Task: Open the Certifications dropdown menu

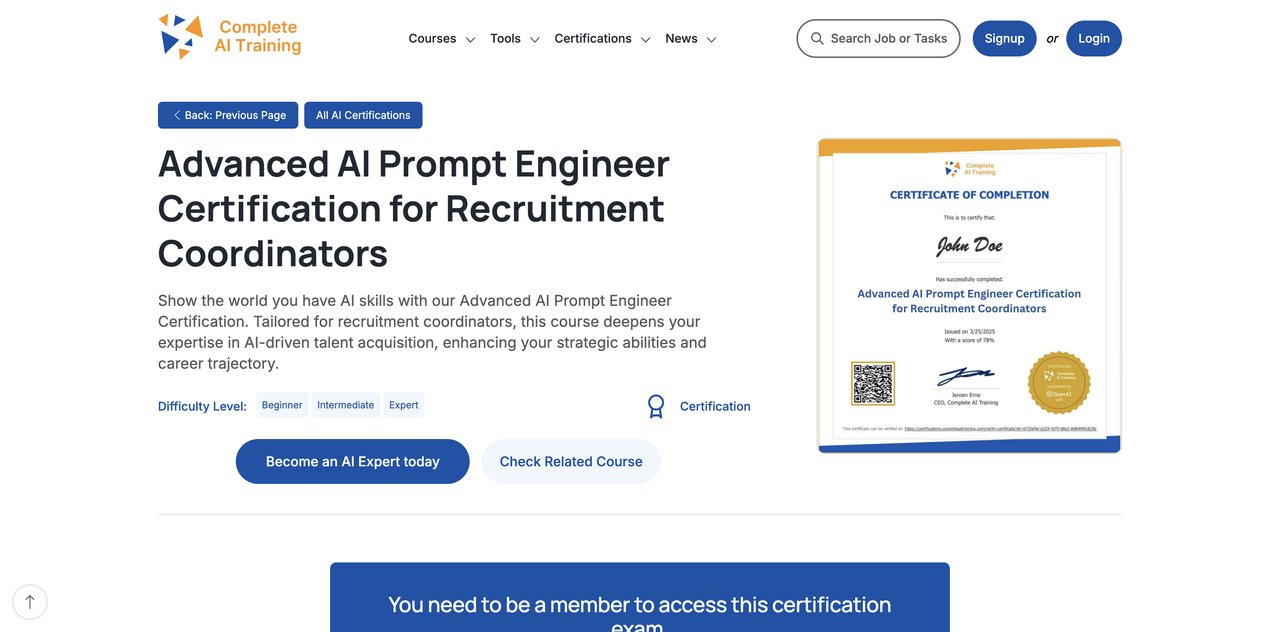Action: point(602,39)
